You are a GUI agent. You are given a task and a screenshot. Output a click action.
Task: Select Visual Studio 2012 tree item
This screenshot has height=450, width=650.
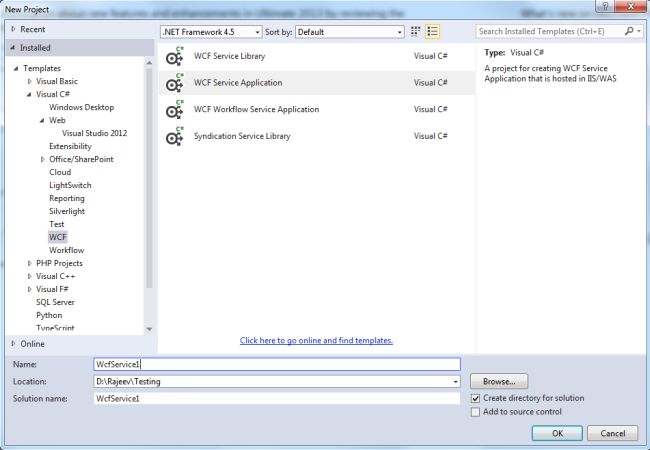[x=95, y=133]
